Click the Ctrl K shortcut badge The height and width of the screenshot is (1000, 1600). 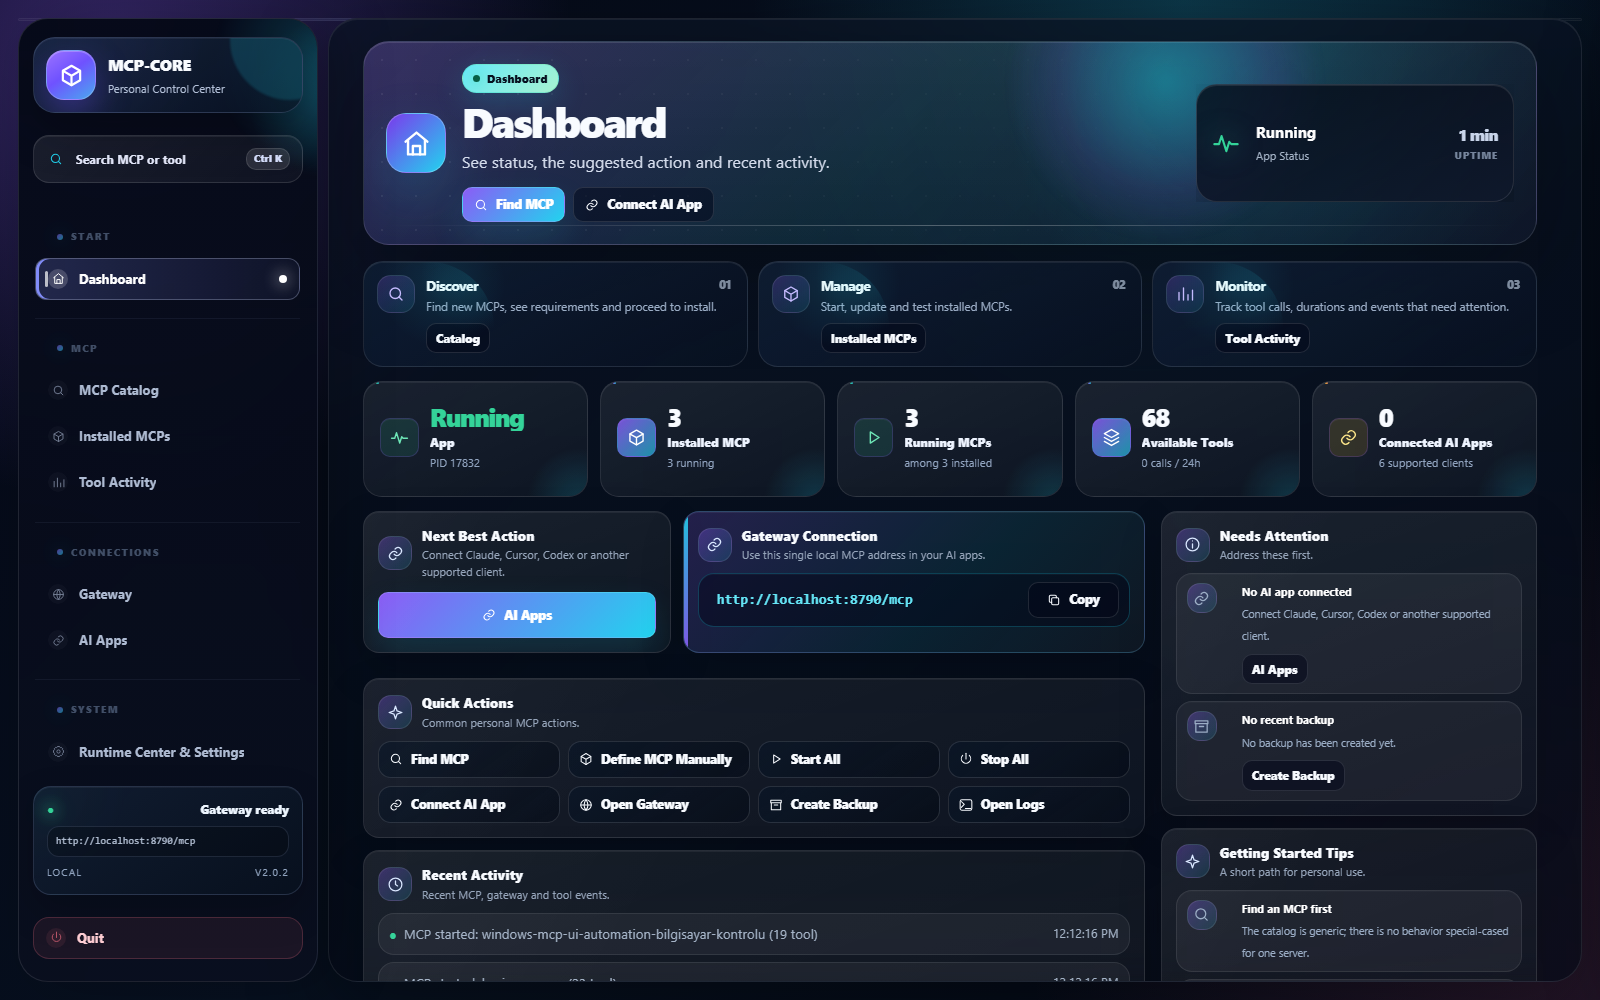268,159
